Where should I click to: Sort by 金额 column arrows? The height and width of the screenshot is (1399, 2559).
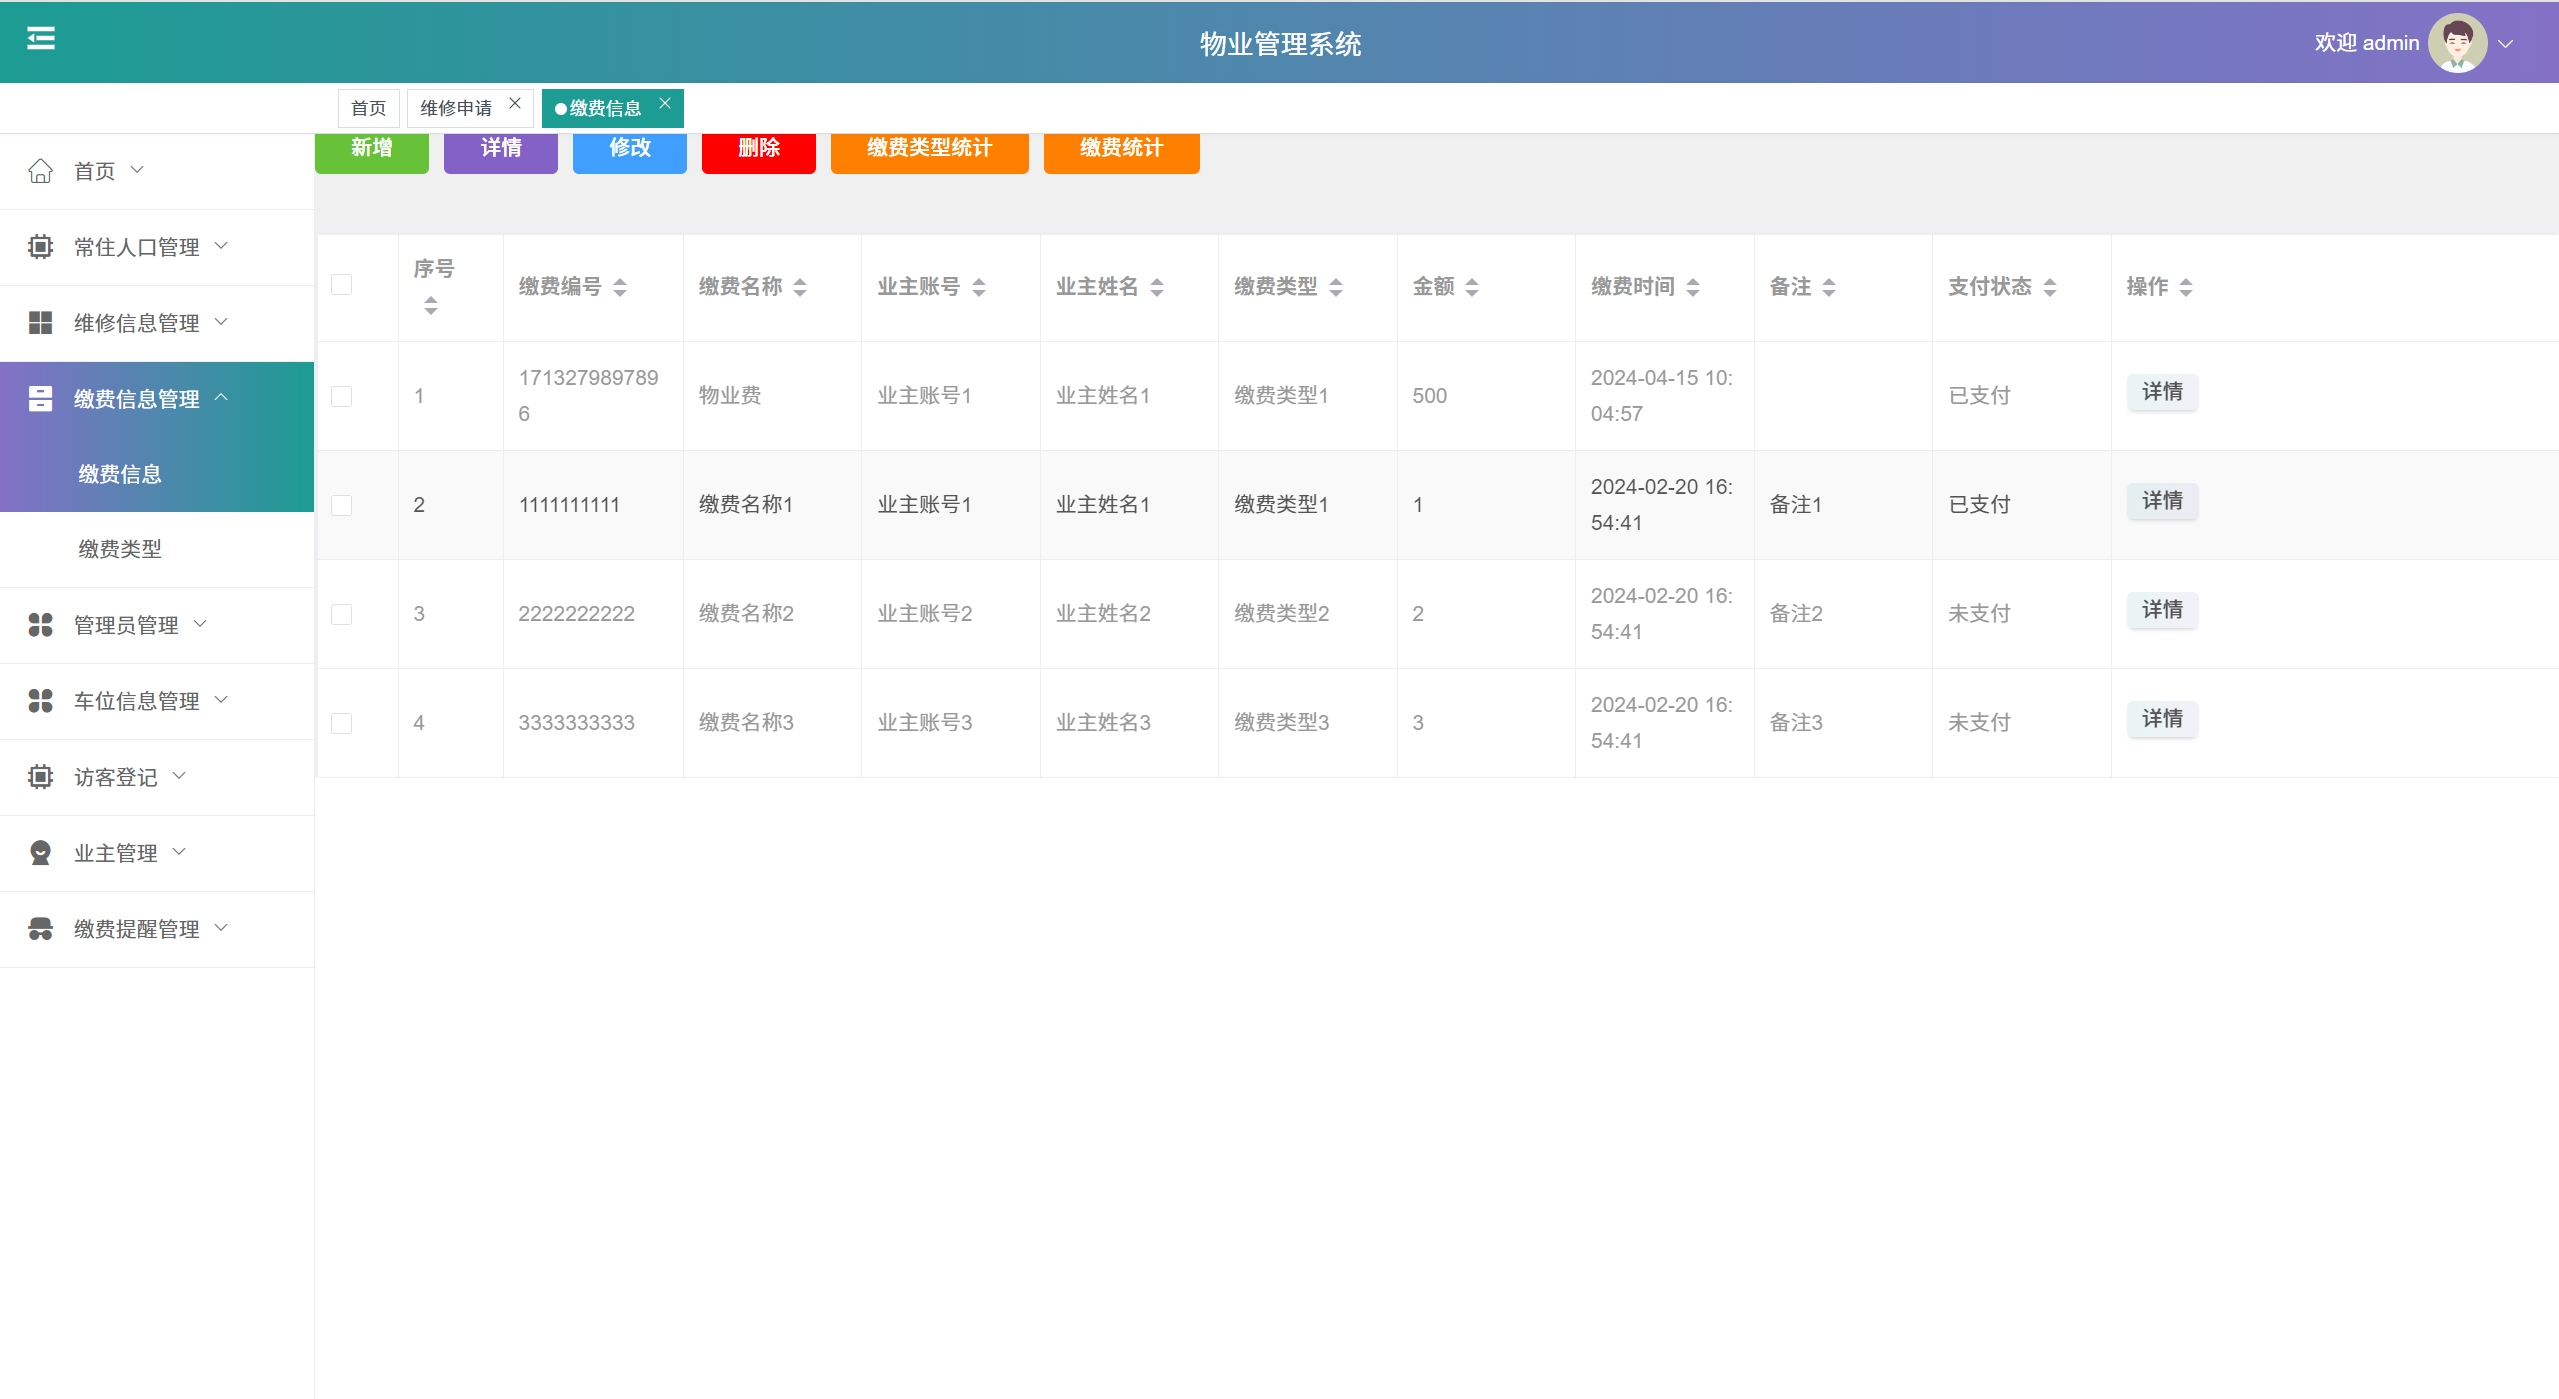click(x=1472, y=288)
